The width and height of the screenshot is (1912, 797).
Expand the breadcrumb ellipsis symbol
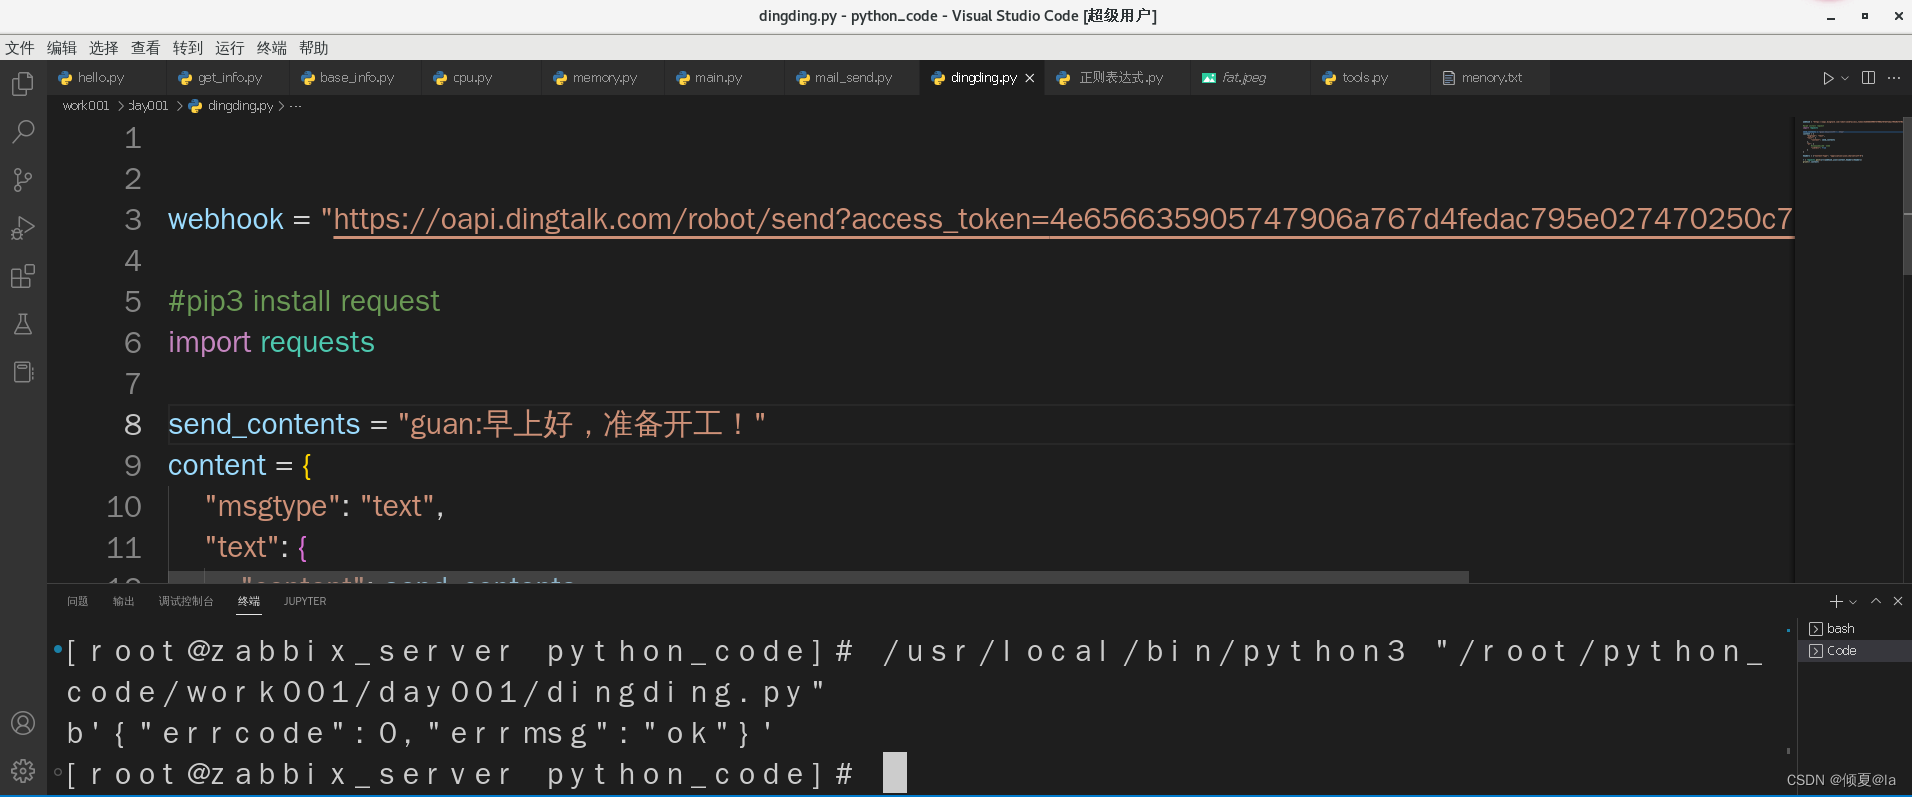(x=296, y=106)
